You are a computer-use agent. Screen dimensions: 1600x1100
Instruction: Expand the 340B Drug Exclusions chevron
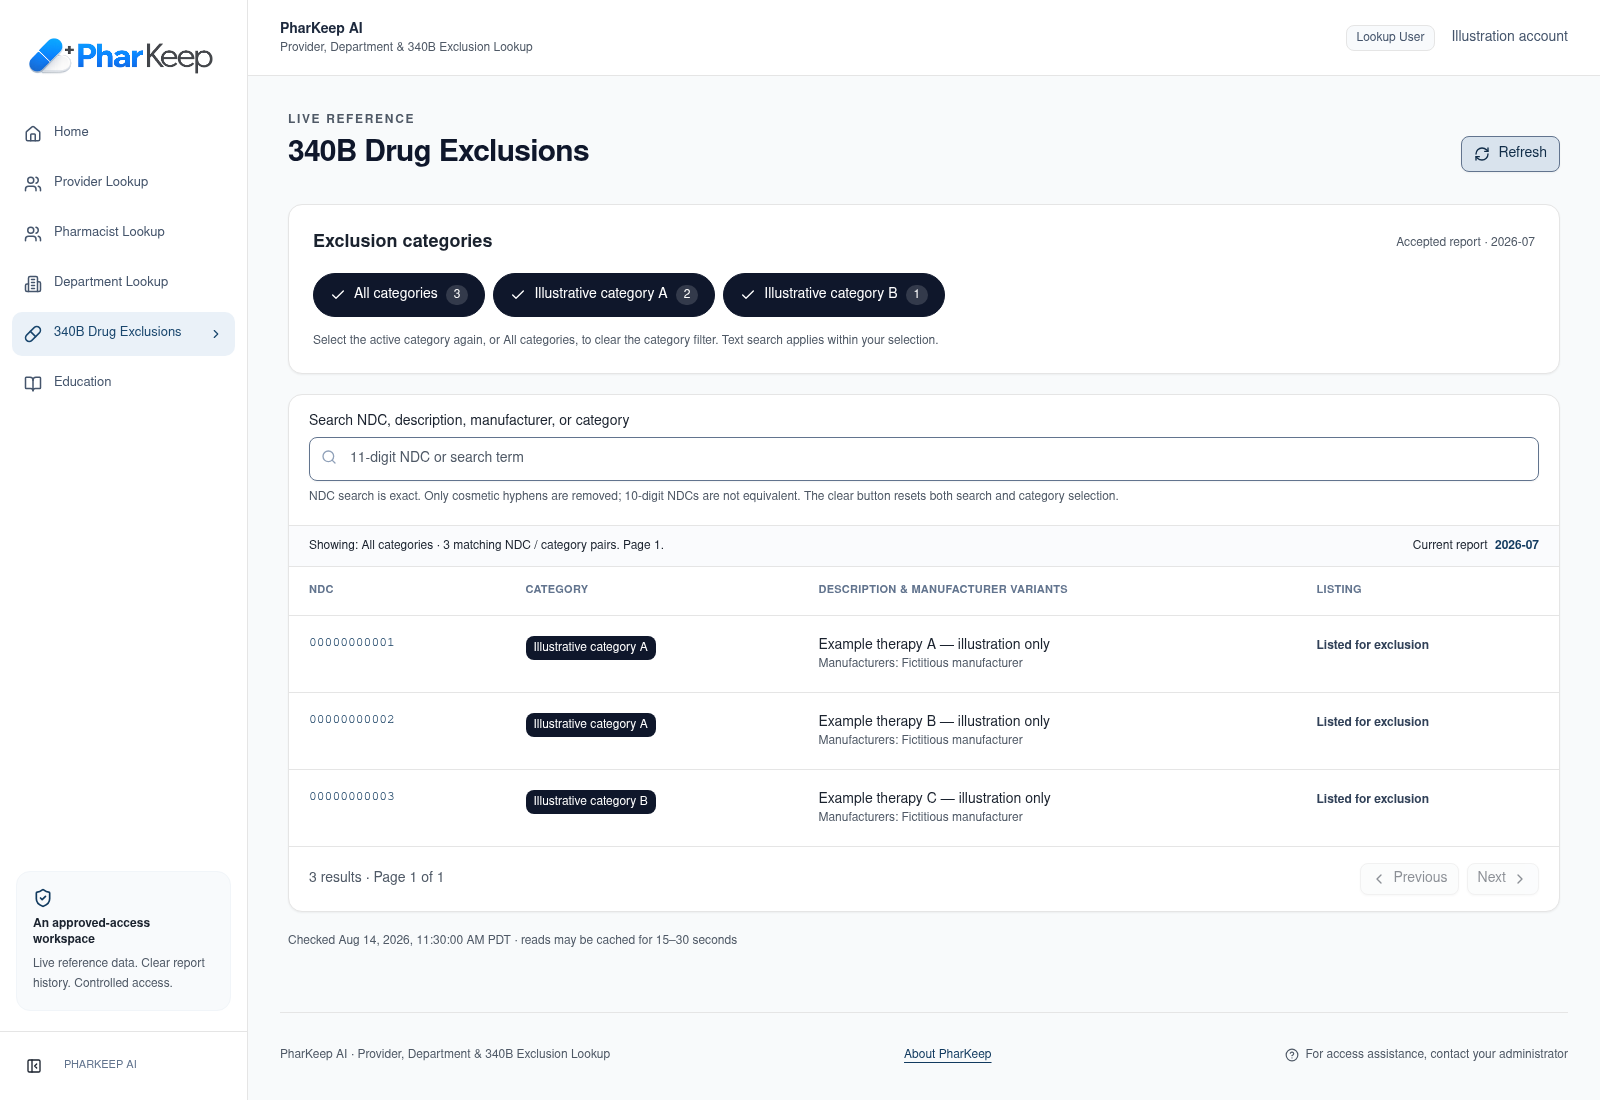[x=216, y=334]
